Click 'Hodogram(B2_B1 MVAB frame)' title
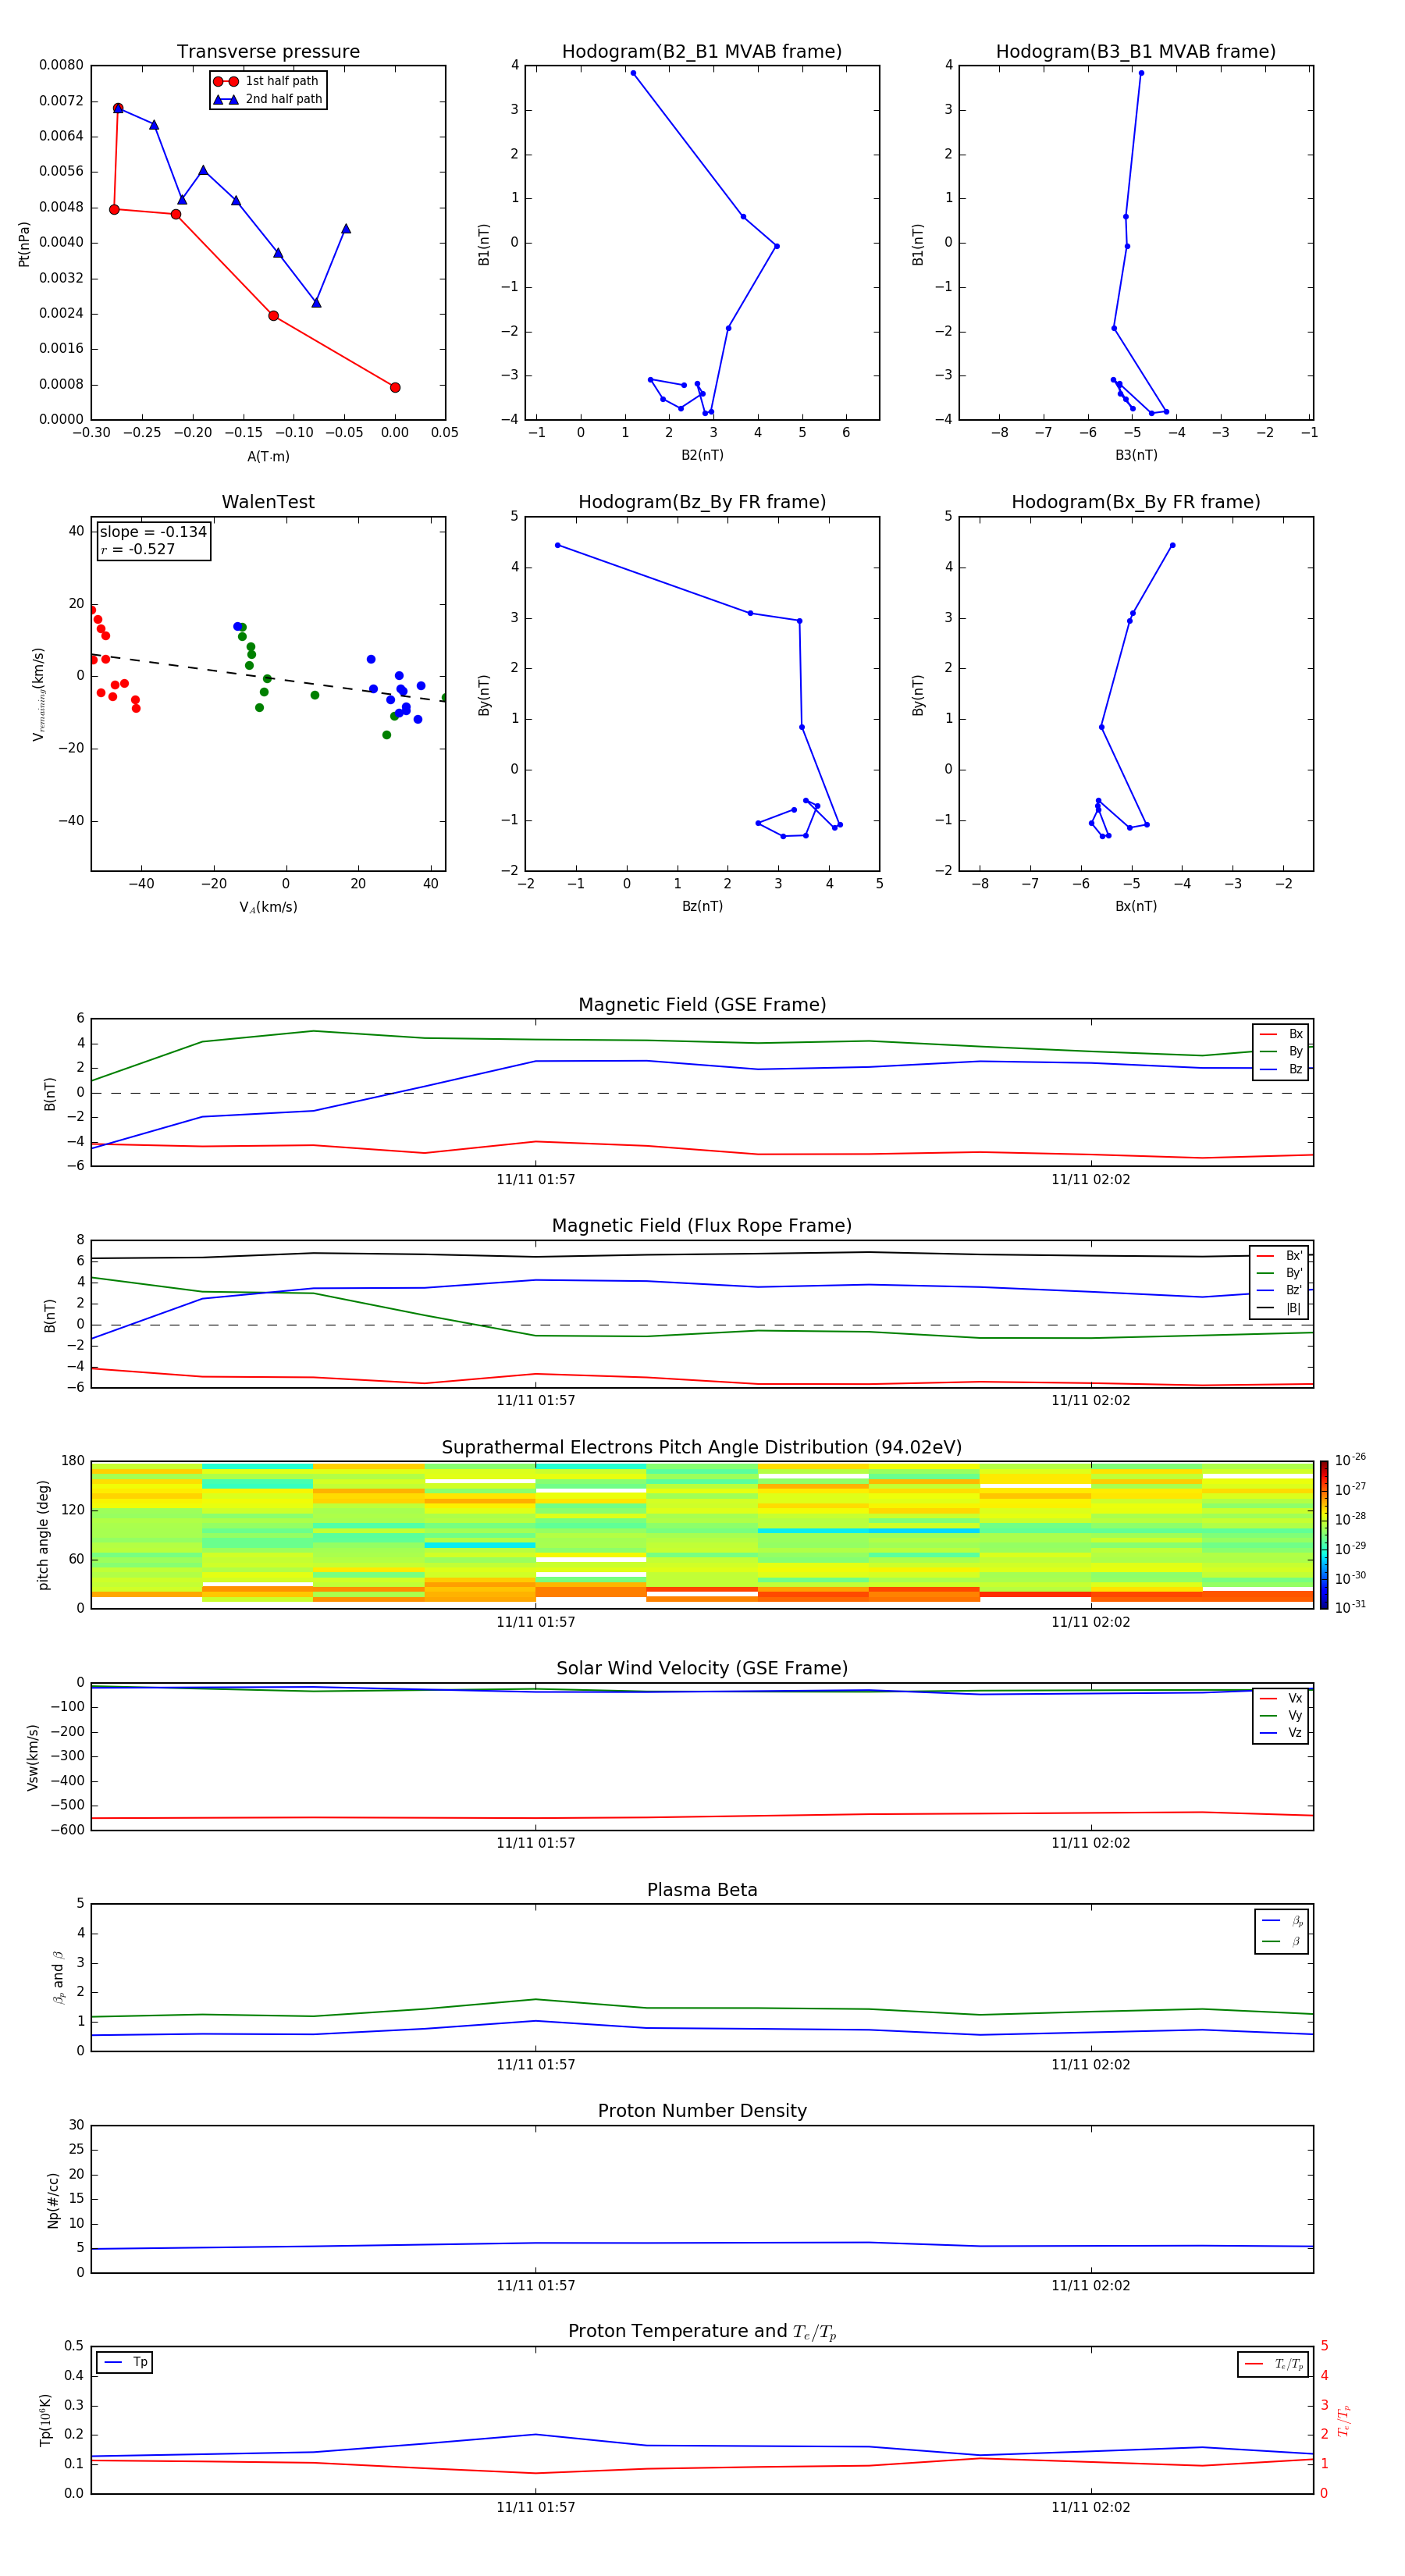 click(x=702, y=52)
